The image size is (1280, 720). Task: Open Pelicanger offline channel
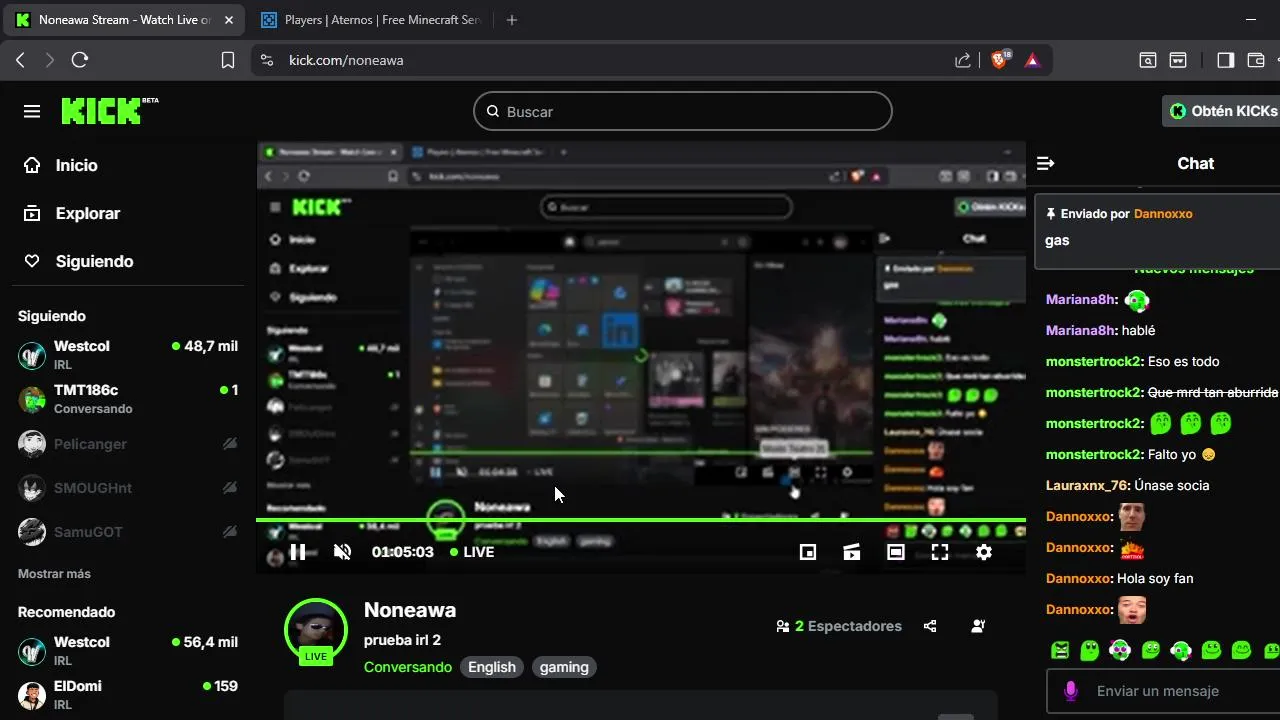128,443
